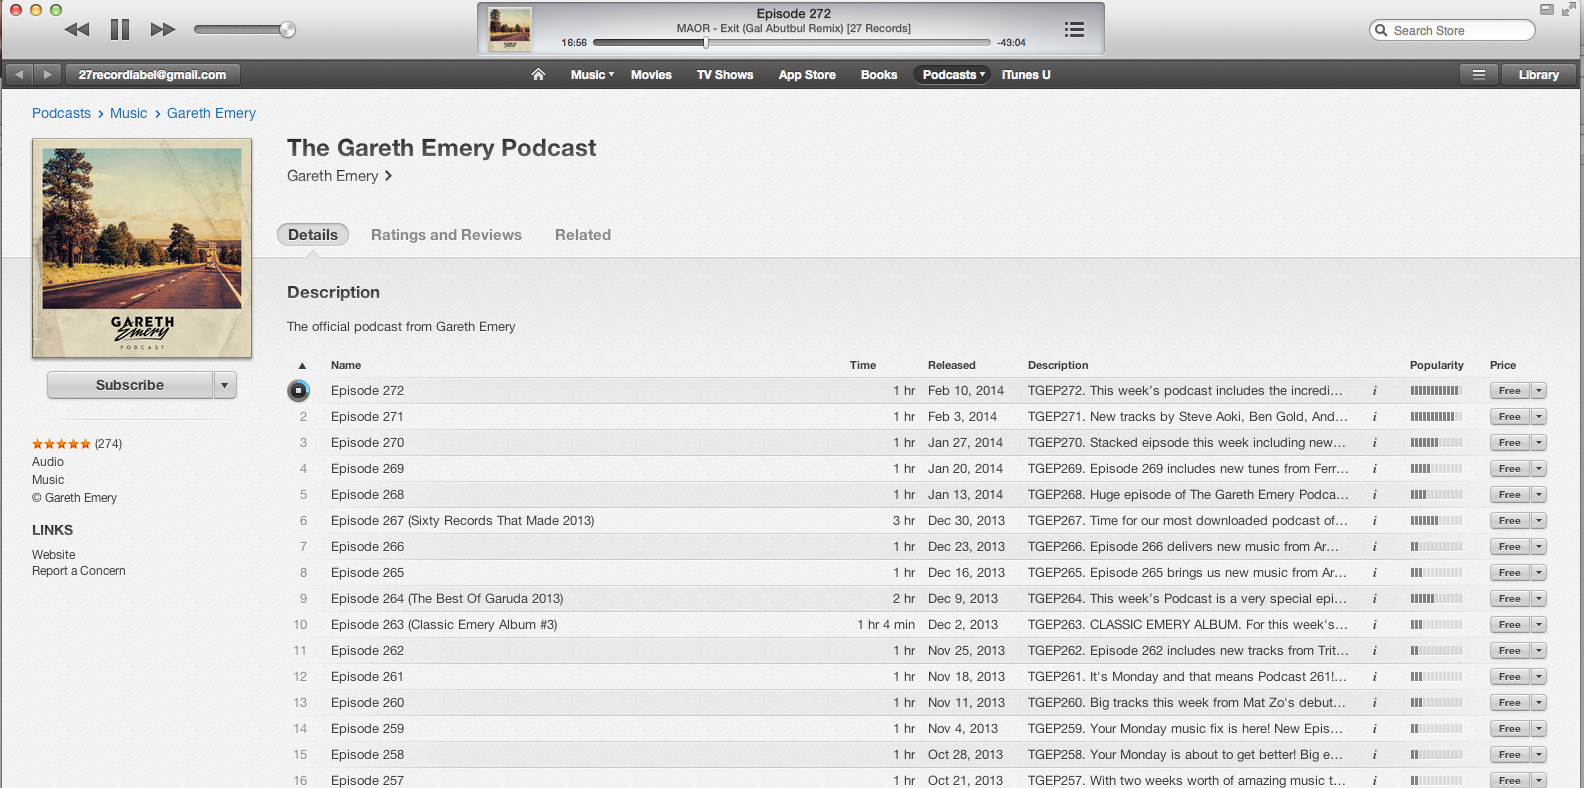Show info for Episode 271
Image resolution: width=1584 pixels, height=788 pixels.
click(x=1374, y=417)
